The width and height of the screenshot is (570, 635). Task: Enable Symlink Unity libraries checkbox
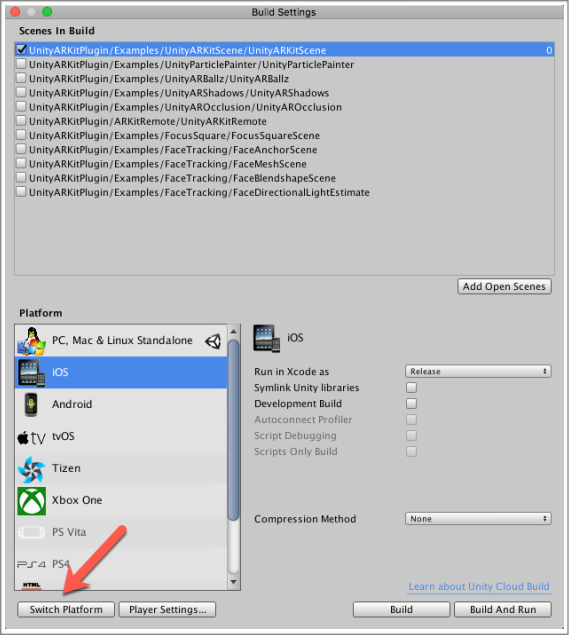point(411,388)
